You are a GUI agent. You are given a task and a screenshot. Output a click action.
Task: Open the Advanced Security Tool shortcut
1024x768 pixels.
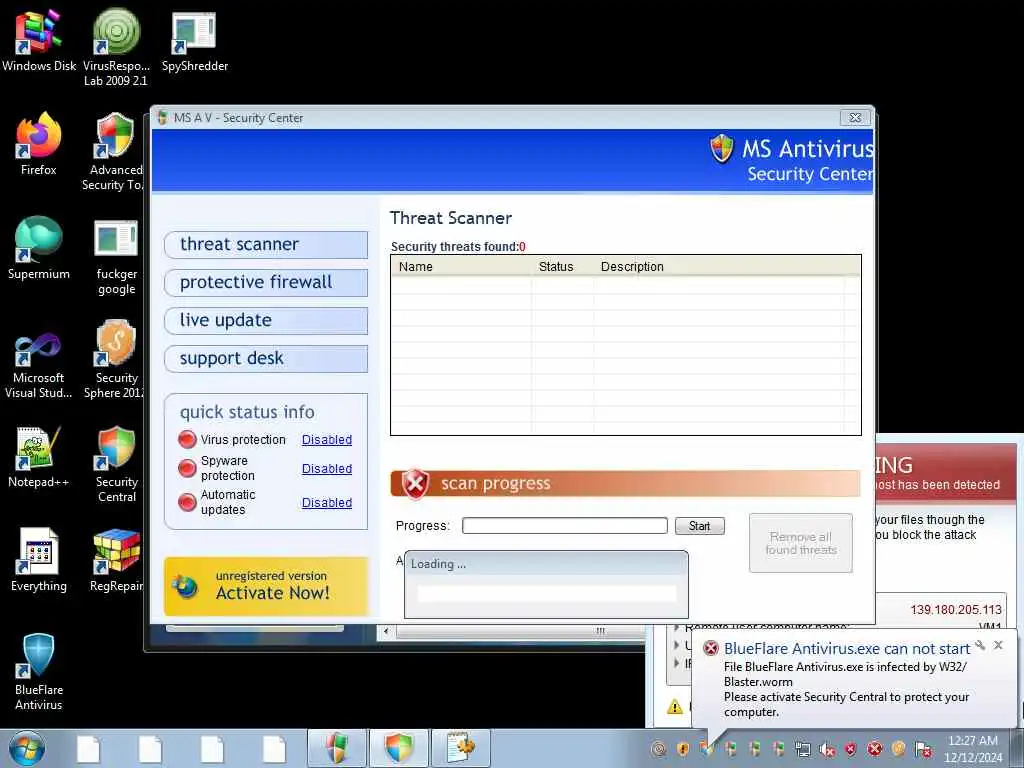point(116,152)
